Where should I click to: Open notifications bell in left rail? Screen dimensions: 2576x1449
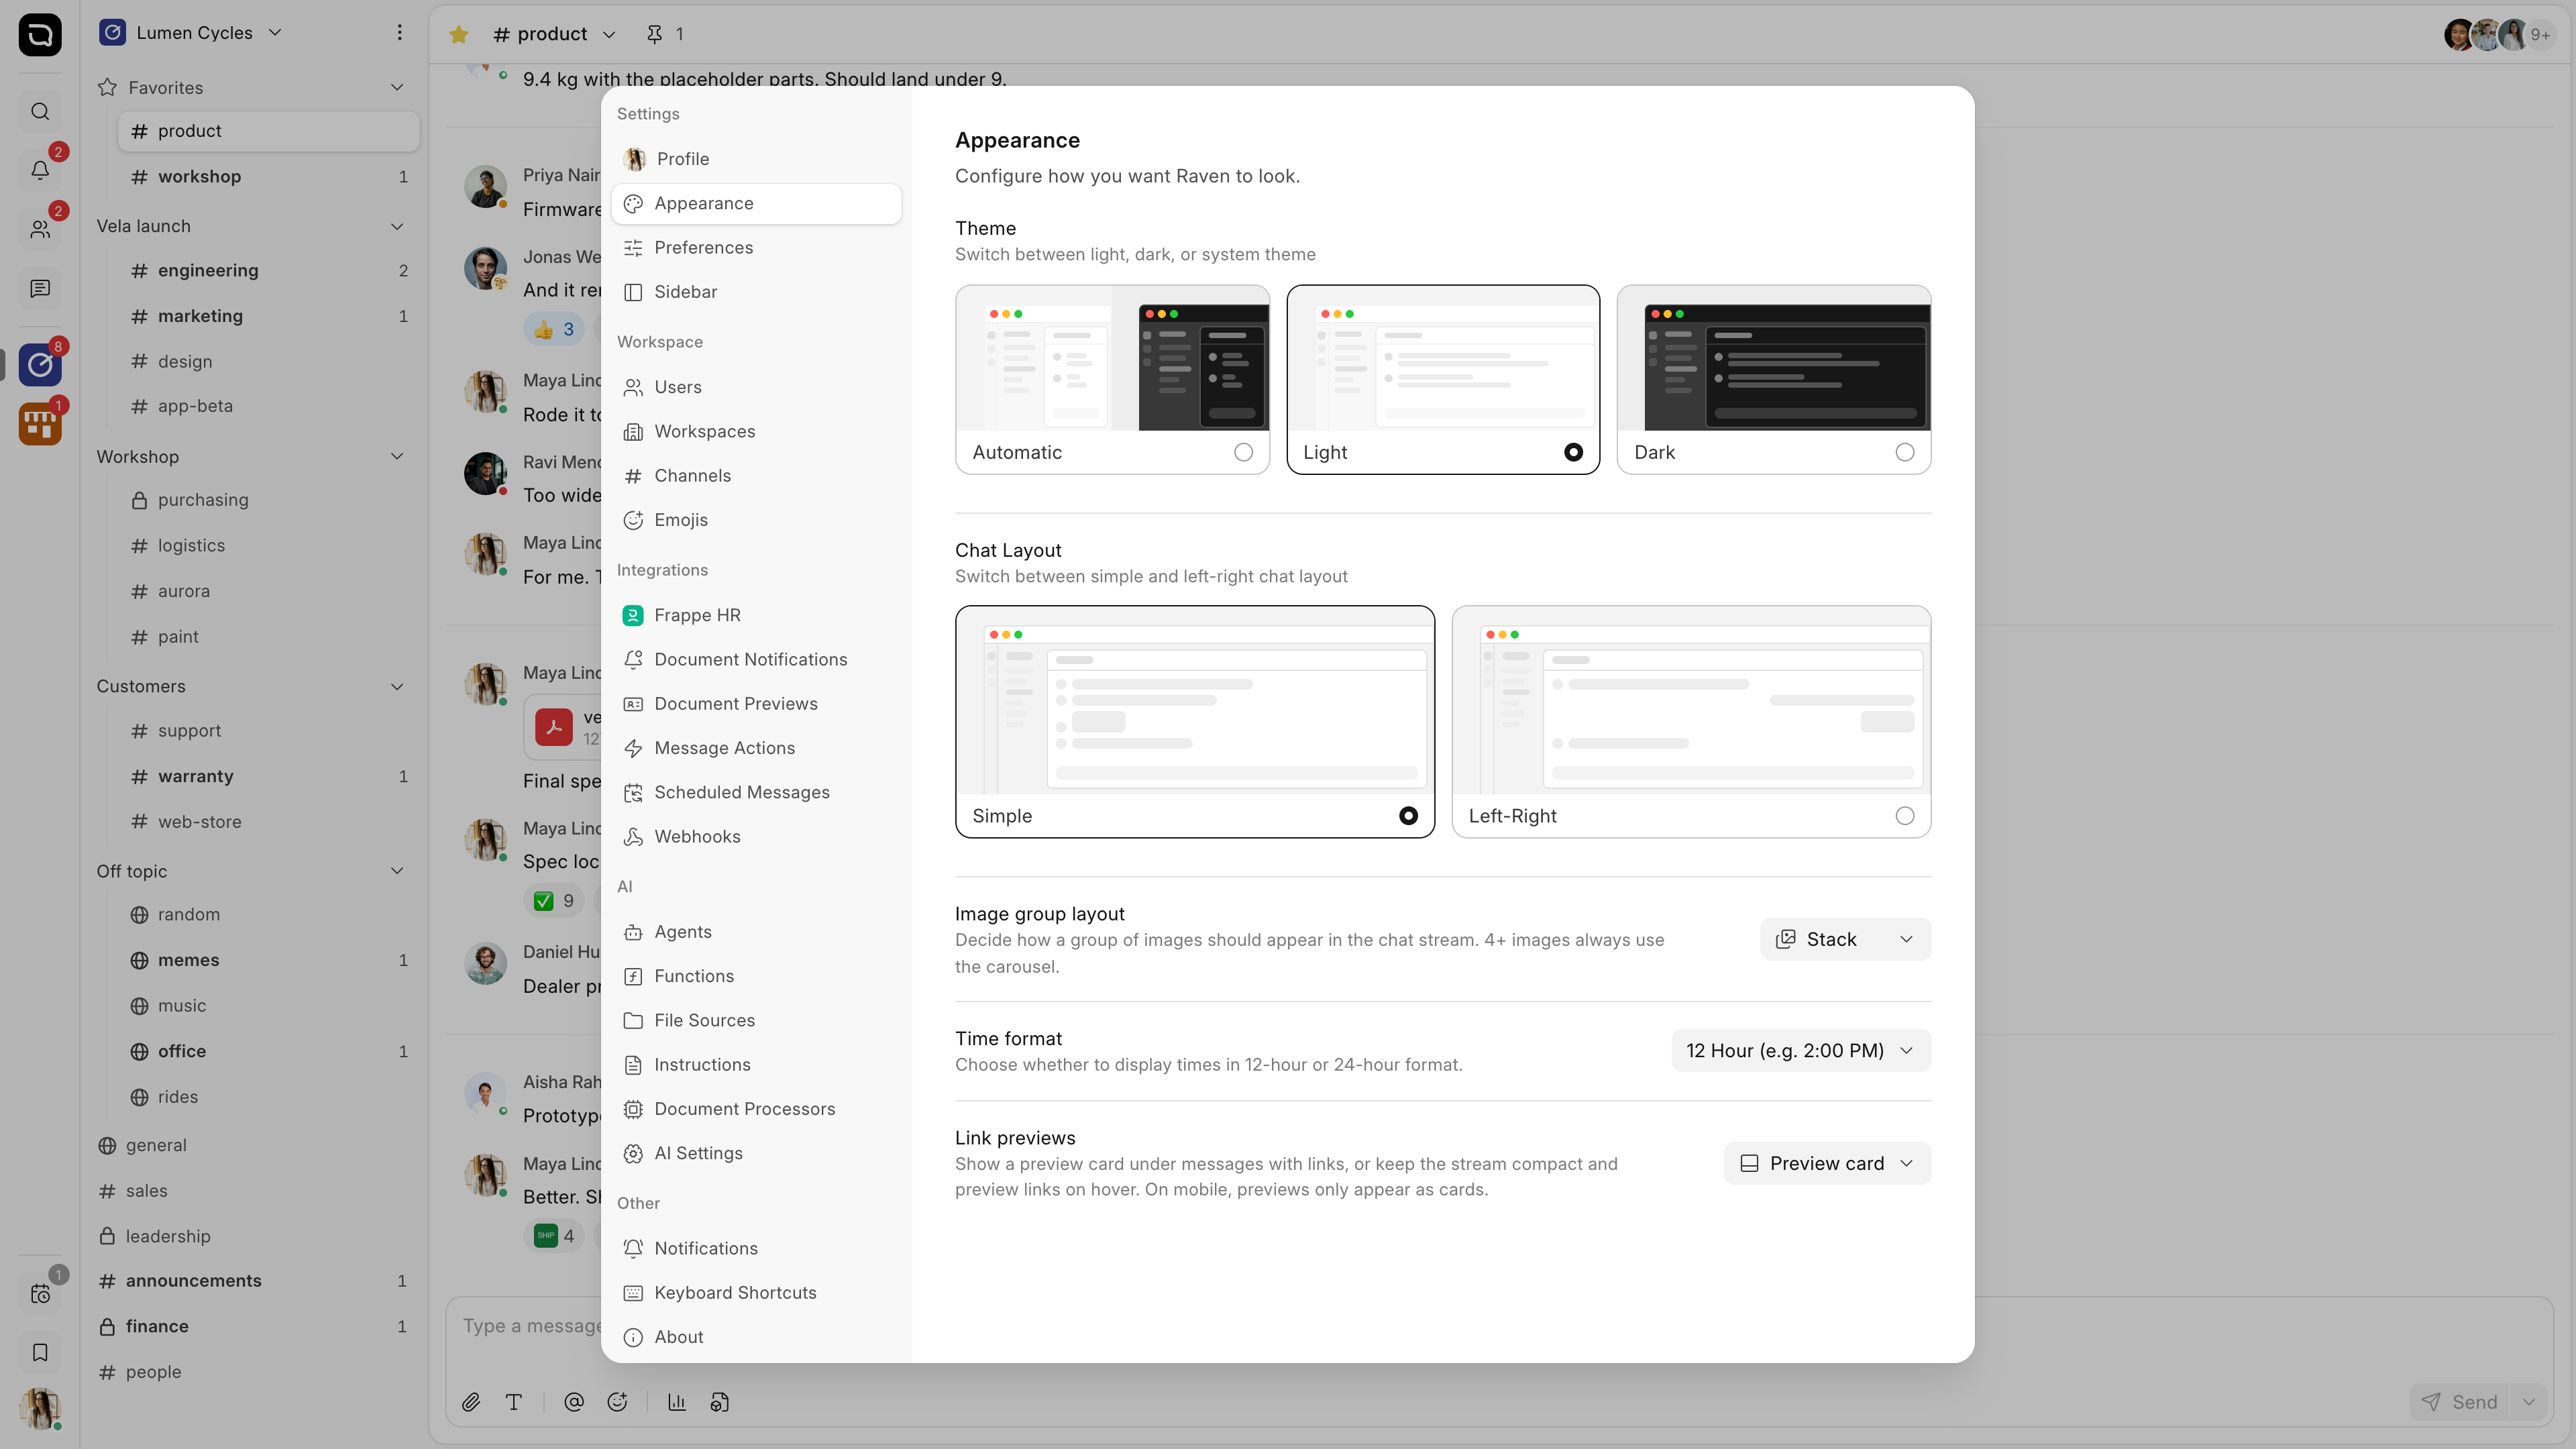tap(40, 170)
